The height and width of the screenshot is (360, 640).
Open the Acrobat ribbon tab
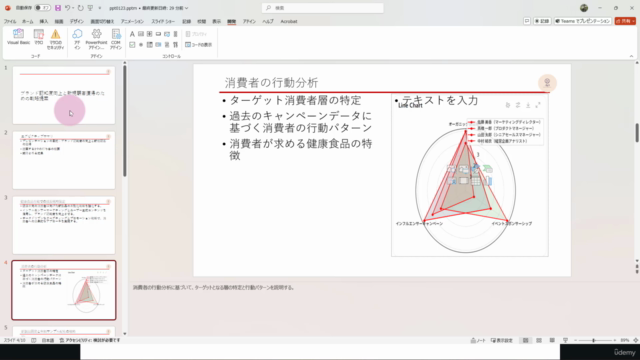coord(289,21)
